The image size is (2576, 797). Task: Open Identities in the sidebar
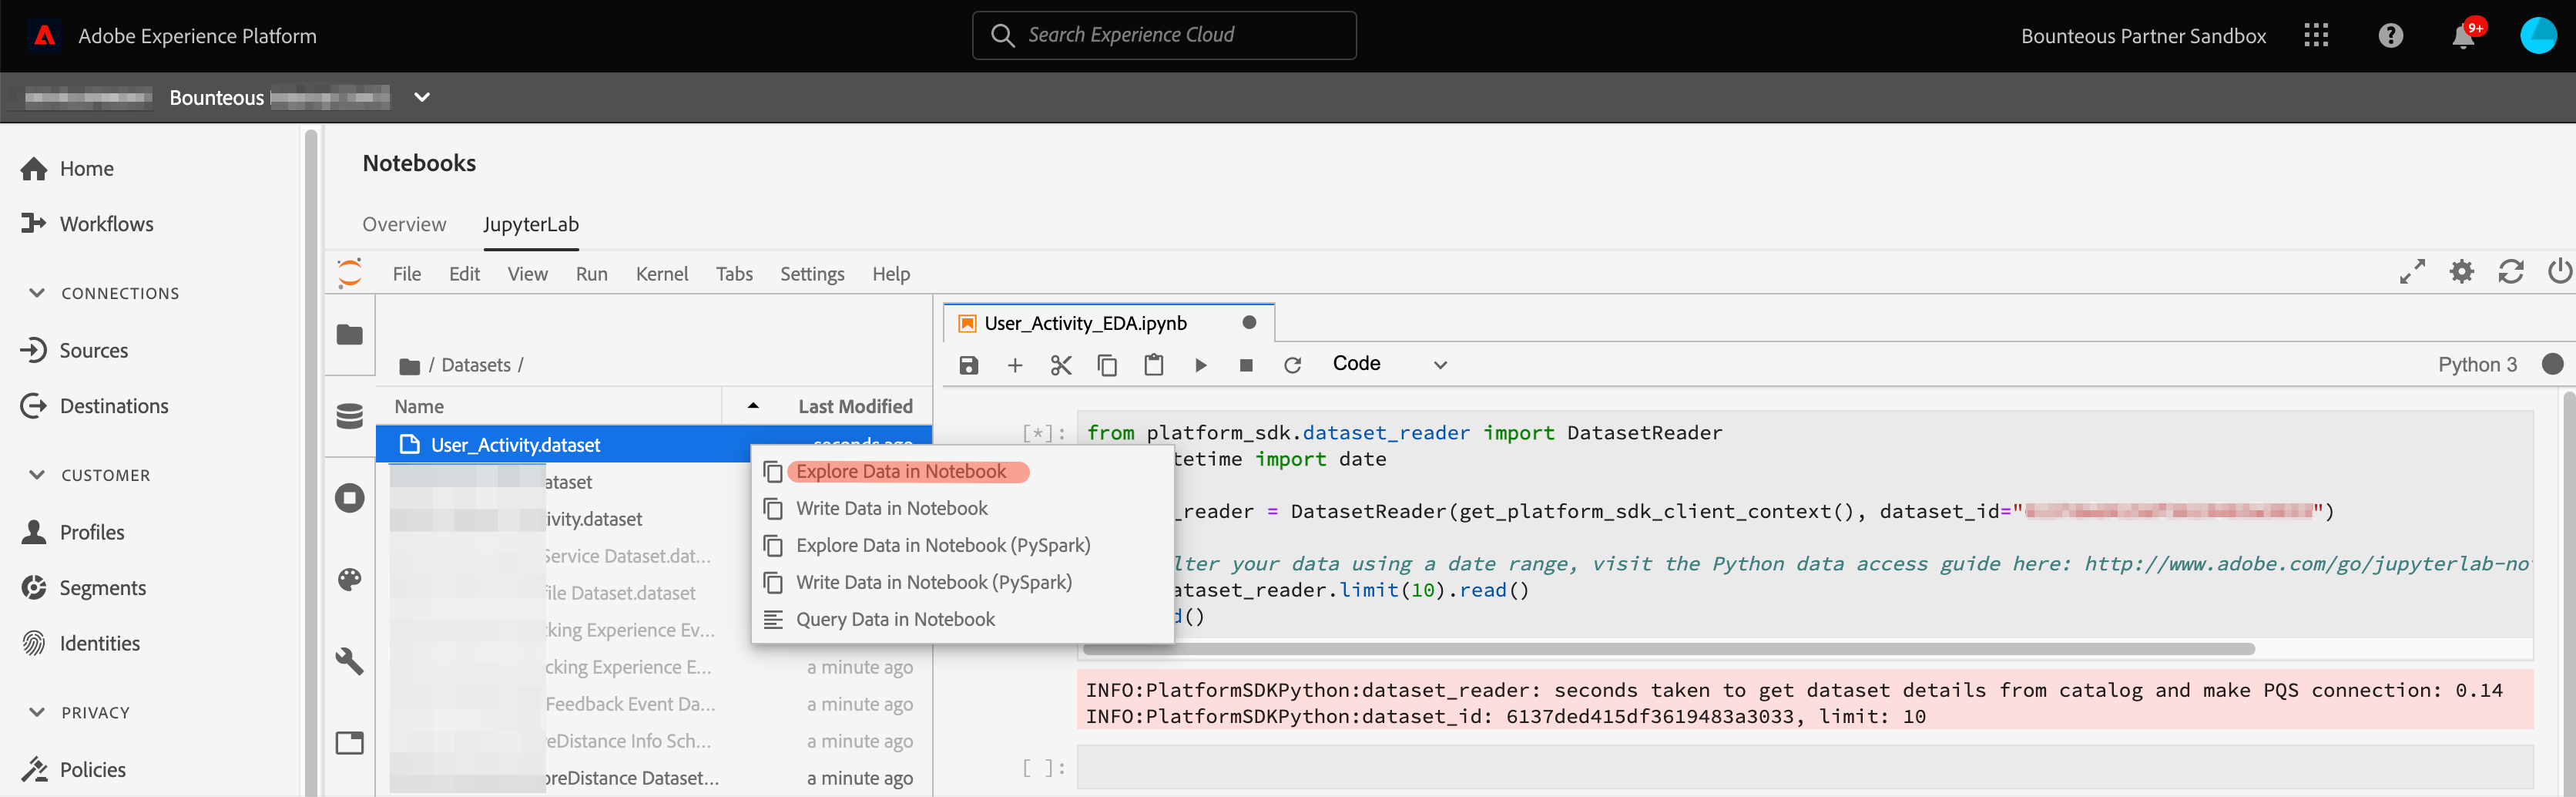(x=80, y=644)
